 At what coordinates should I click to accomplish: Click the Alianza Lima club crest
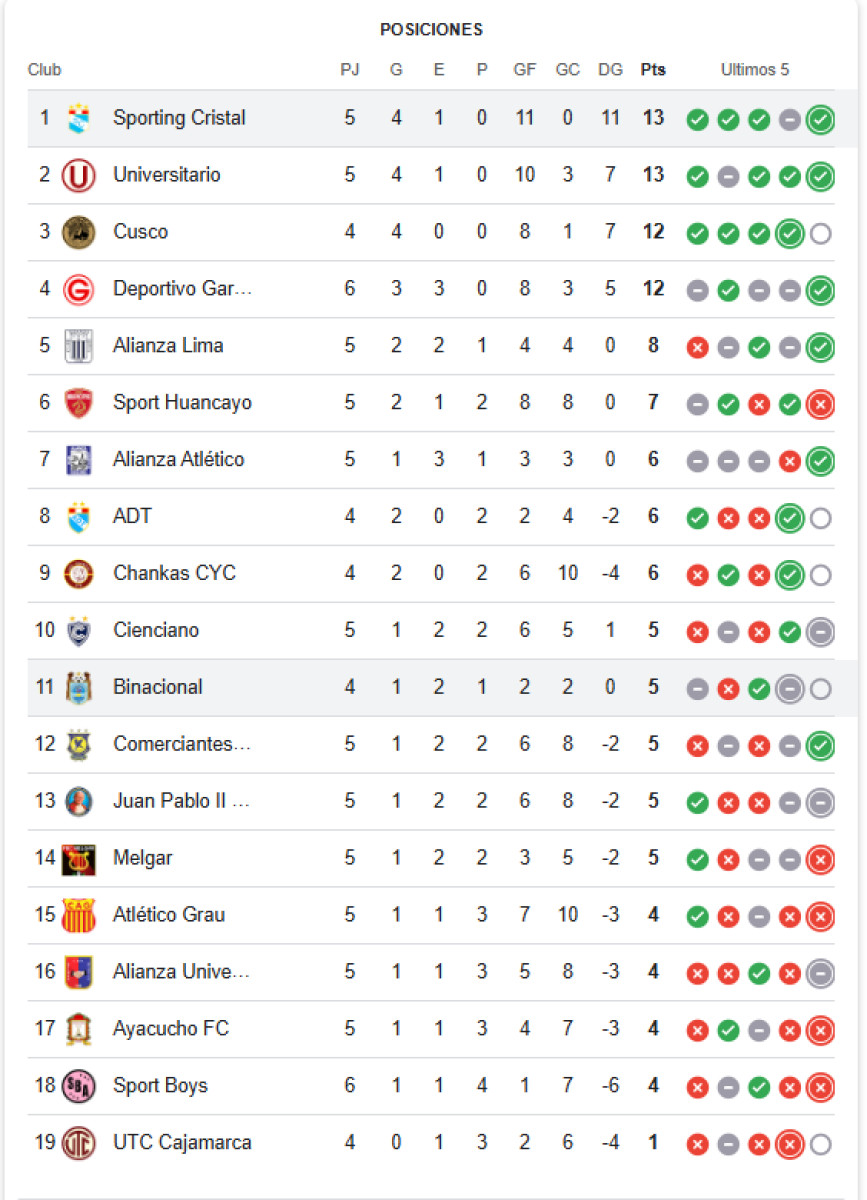point(78,346)
